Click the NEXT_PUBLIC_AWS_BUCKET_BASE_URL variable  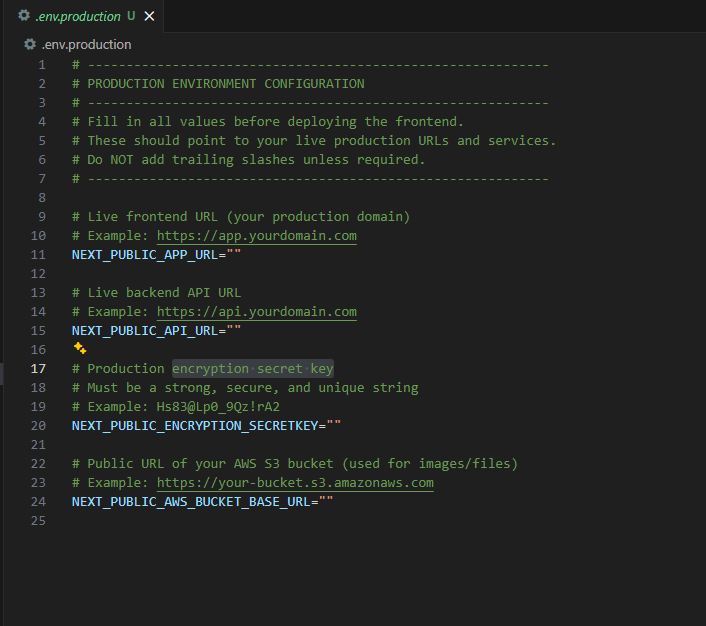click(191, 502)
